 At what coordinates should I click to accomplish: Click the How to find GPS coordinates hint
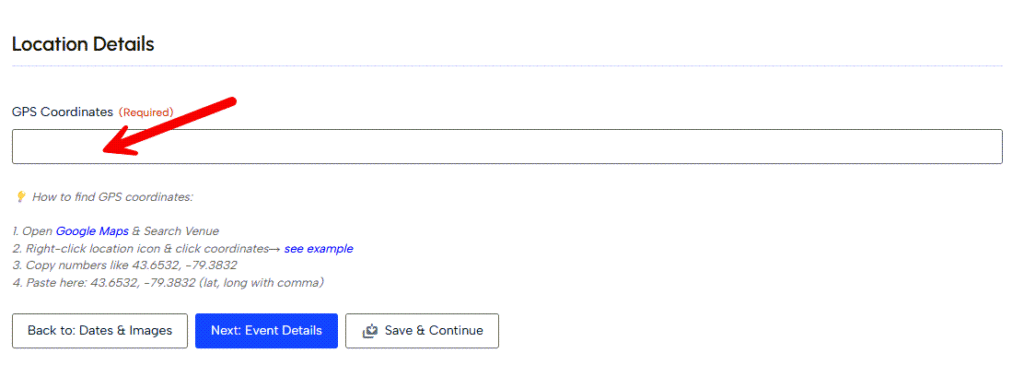[x=113, y=197]
